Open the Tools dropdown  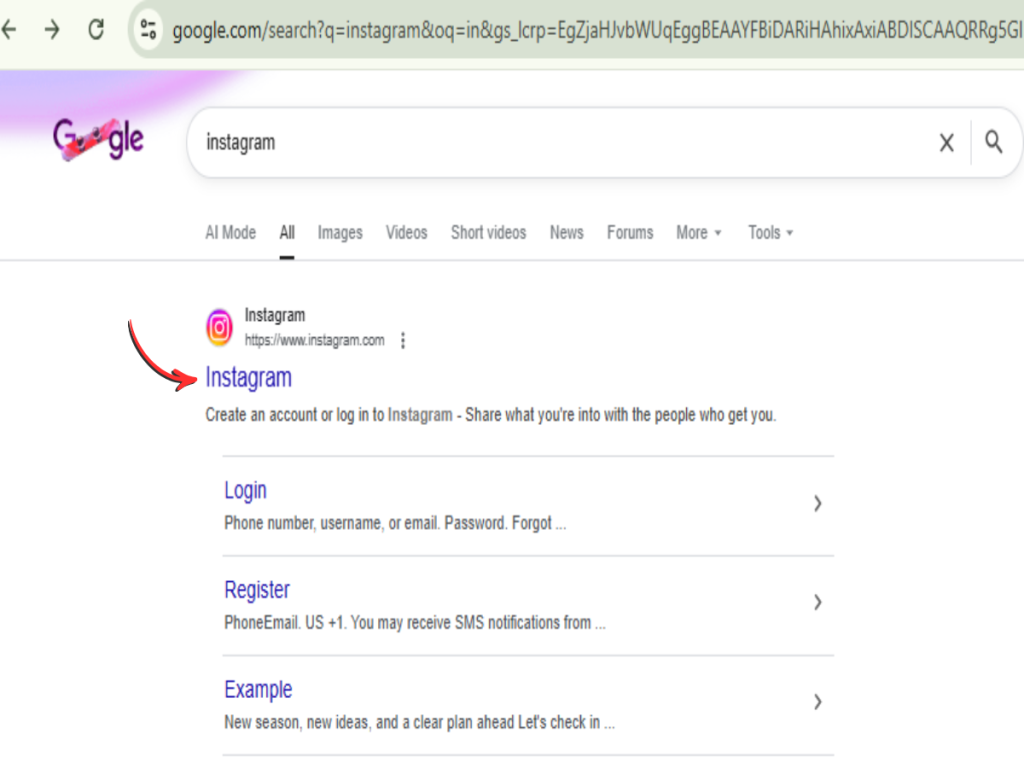point(770,232)
